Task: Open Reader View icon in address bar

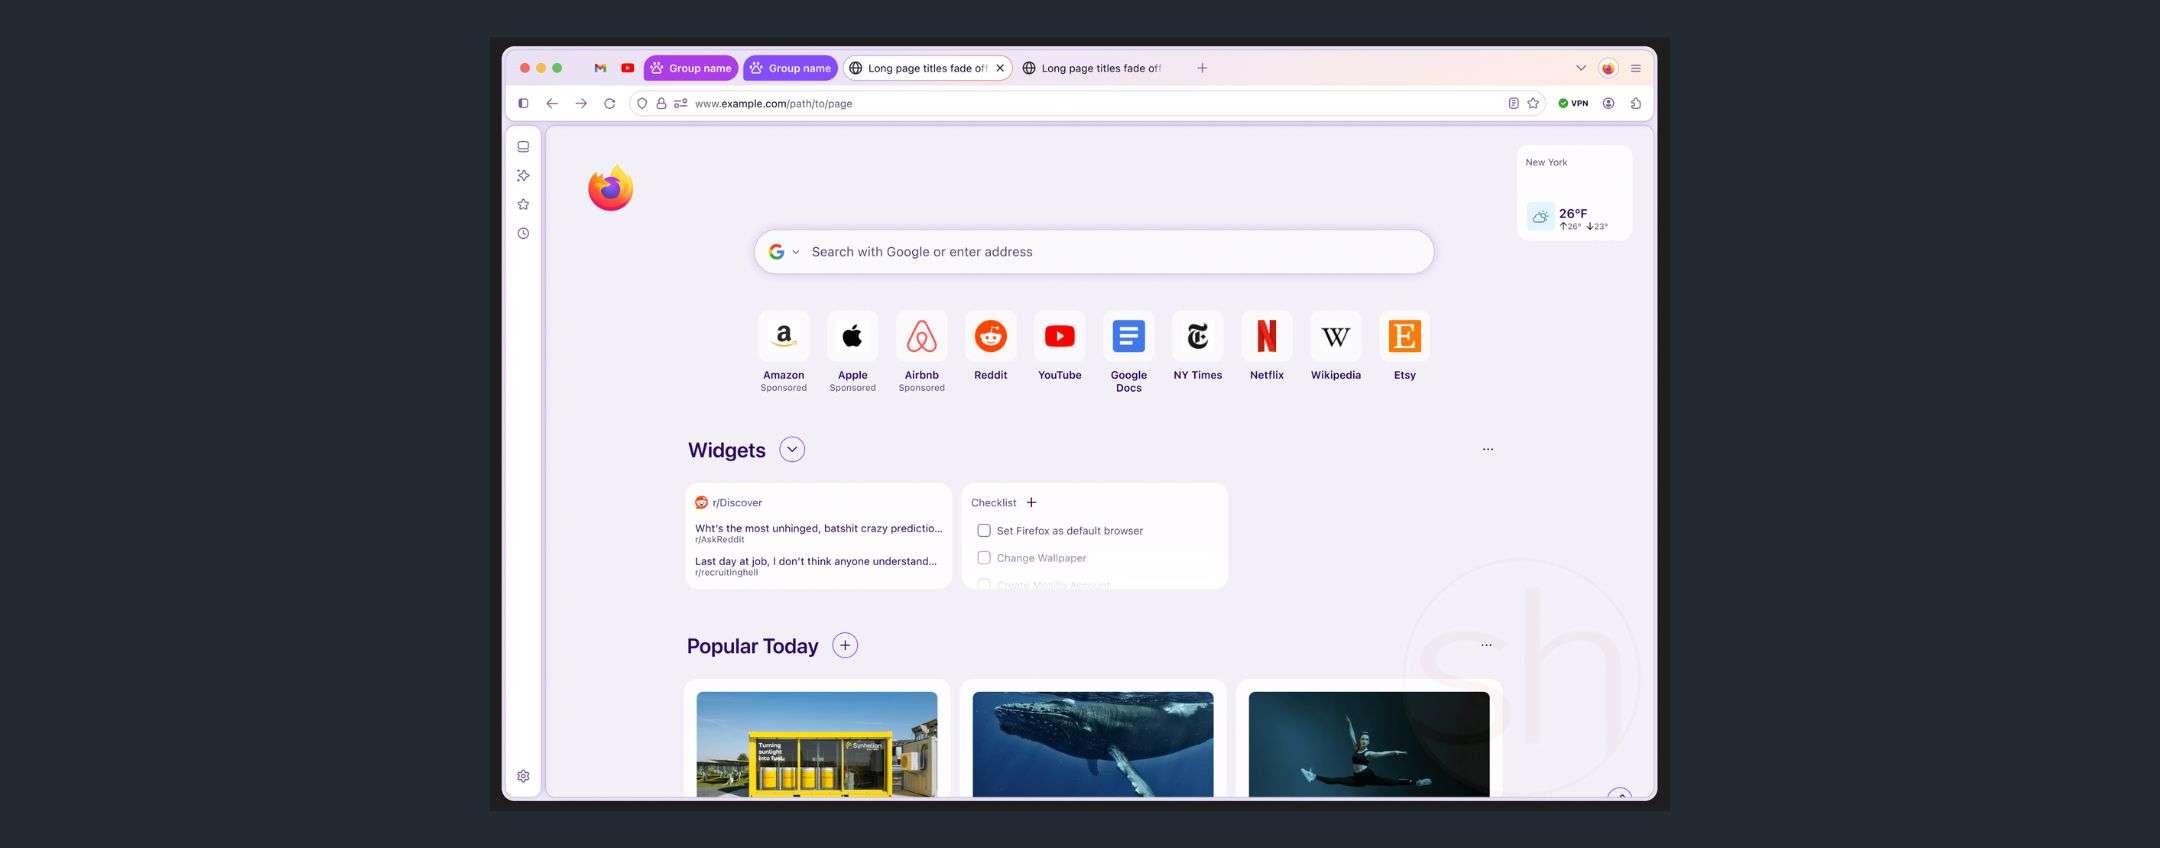Action: 1513,103
